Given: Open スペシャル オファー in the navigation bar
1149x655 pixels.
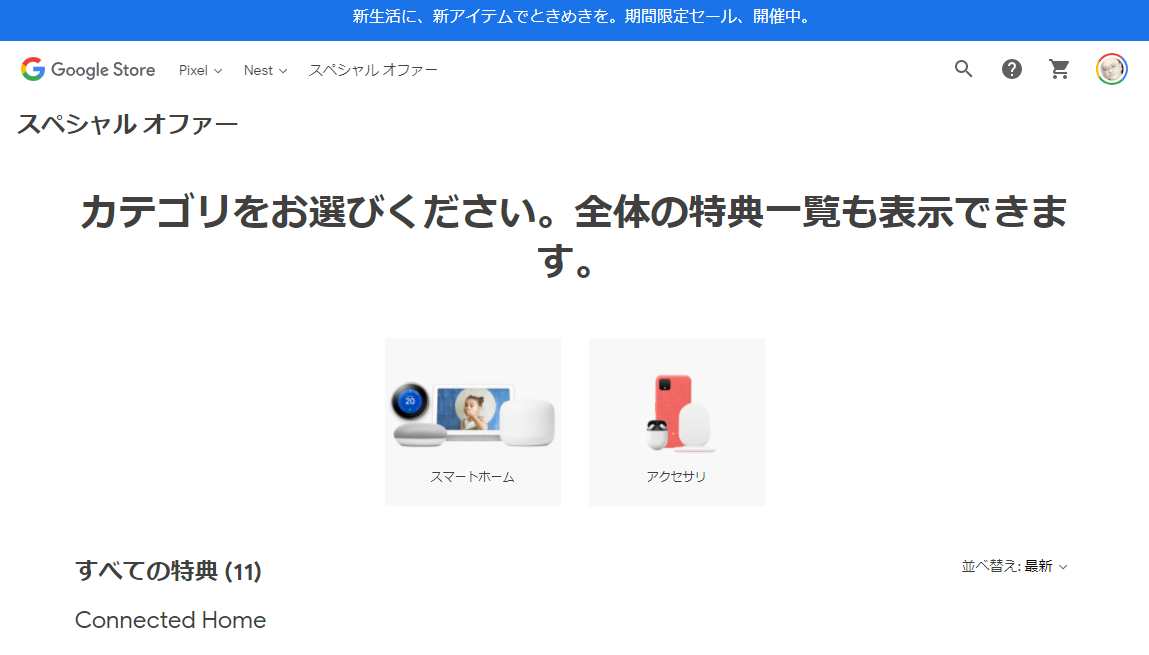Looking at the screenshot, I should (x=373, y=70).
